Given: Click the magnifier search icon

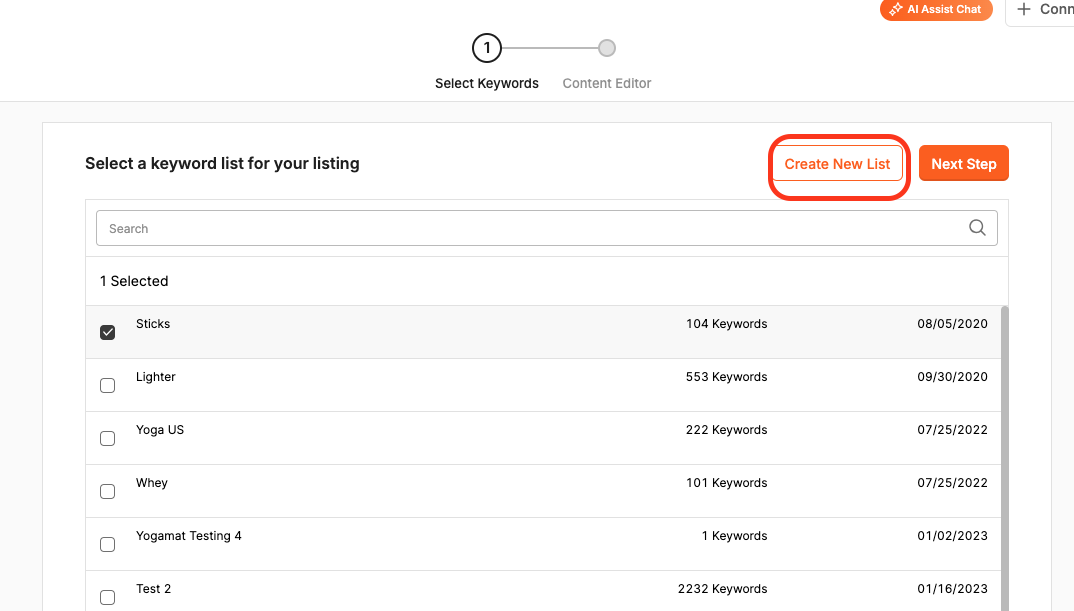Looking at the screenshot, I should (977, 228).
